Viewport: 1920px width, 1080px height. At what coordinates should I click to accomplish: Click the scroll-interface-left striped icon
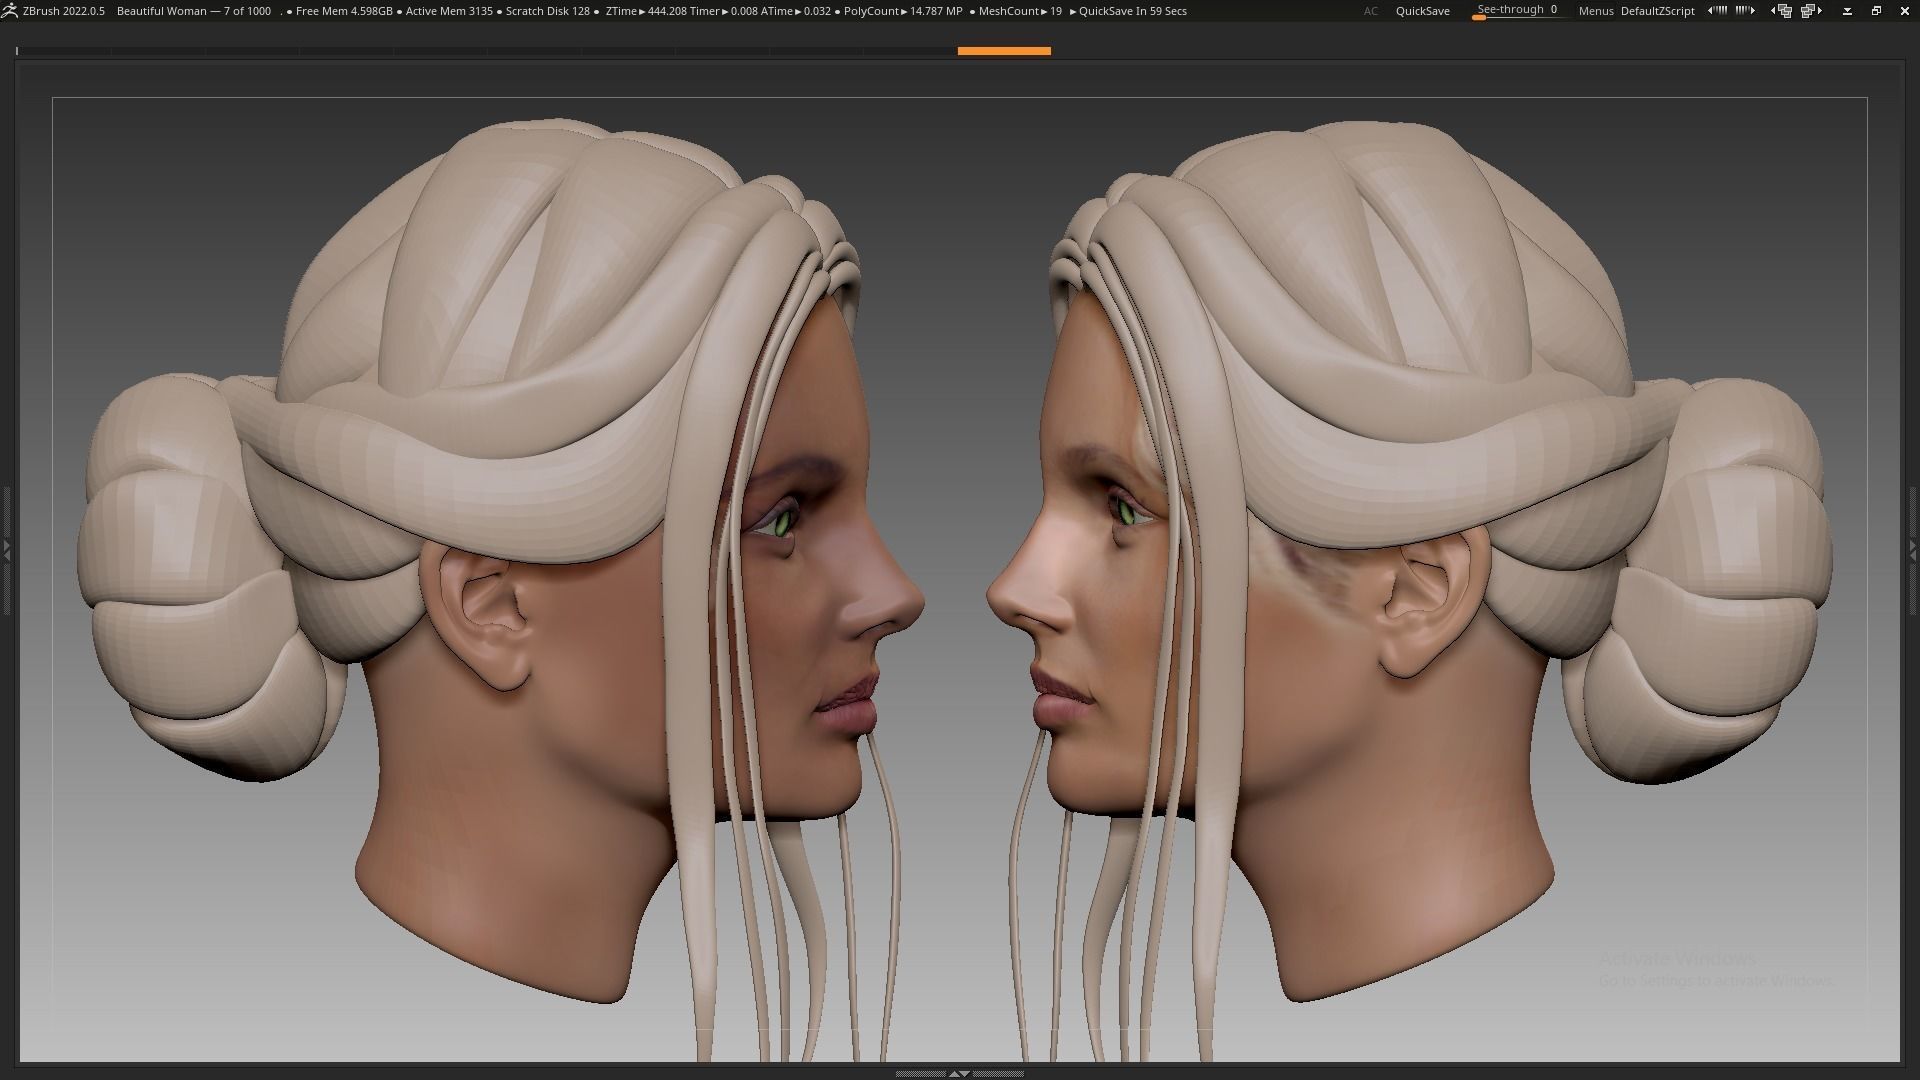point(1716,11)
